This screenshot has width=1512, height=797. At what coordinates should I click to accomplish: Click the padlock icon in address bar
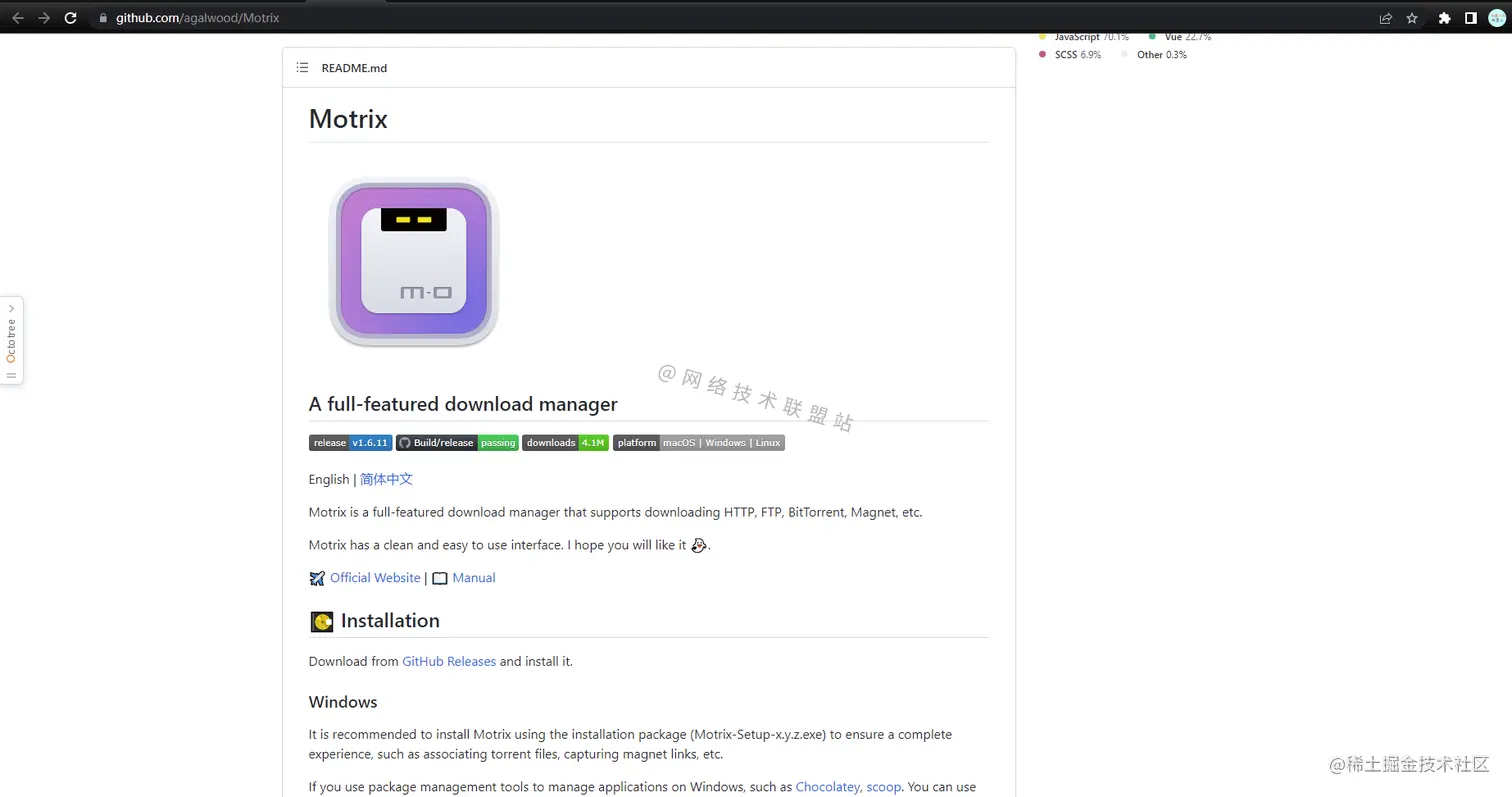[x=102, y=18]
